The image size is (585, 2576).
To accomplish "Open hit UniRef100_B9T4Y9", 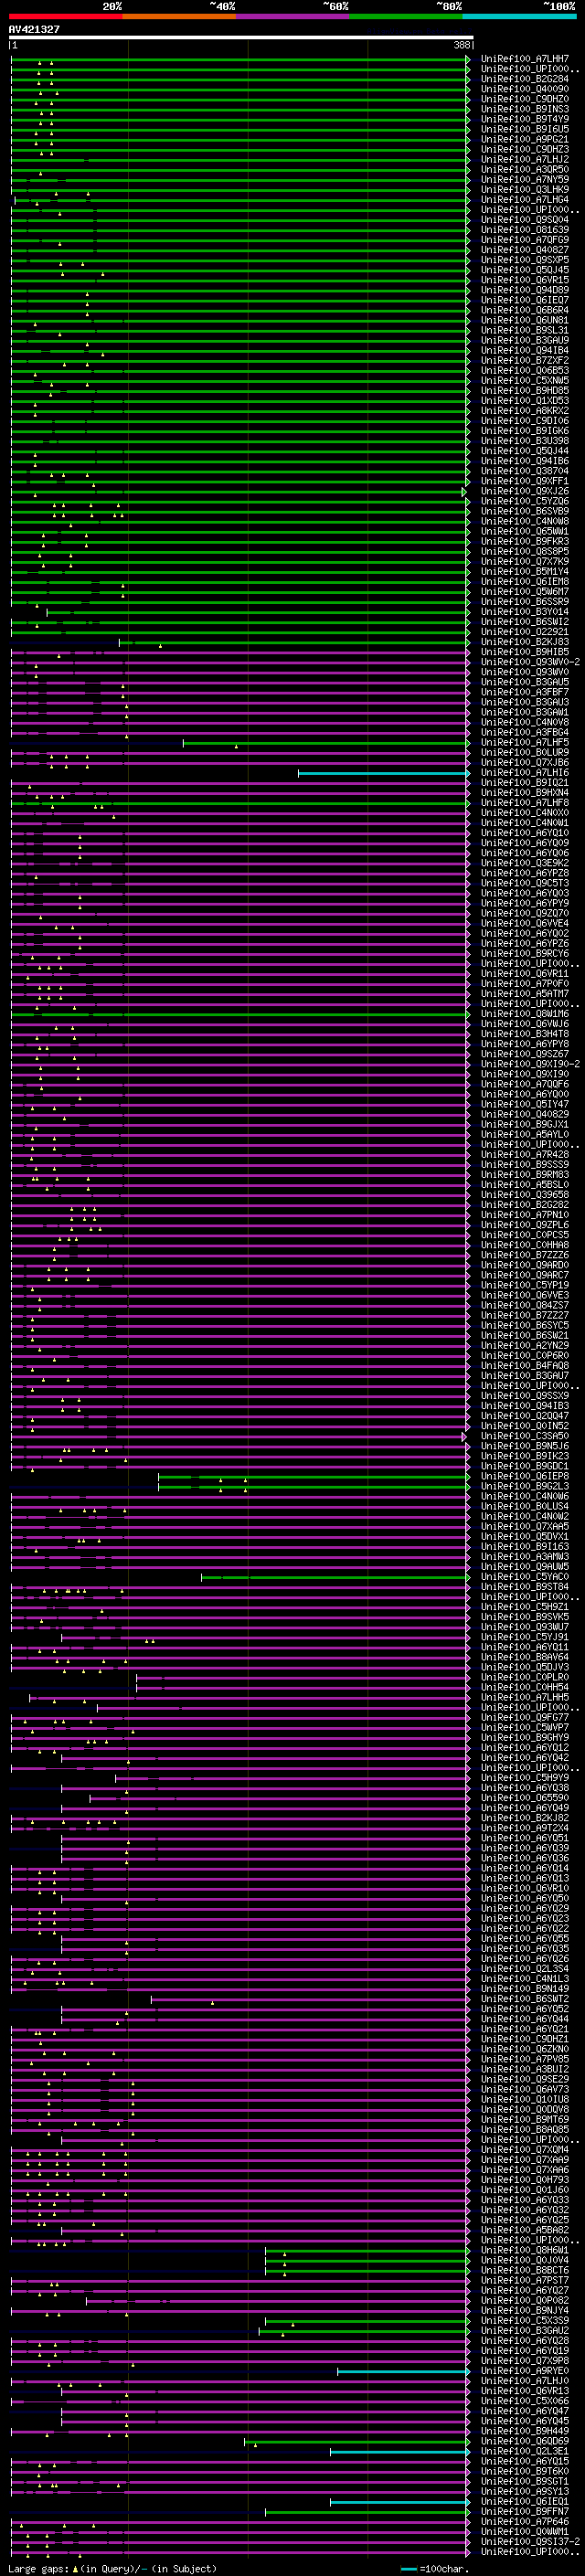I will [x=525, y=119].
